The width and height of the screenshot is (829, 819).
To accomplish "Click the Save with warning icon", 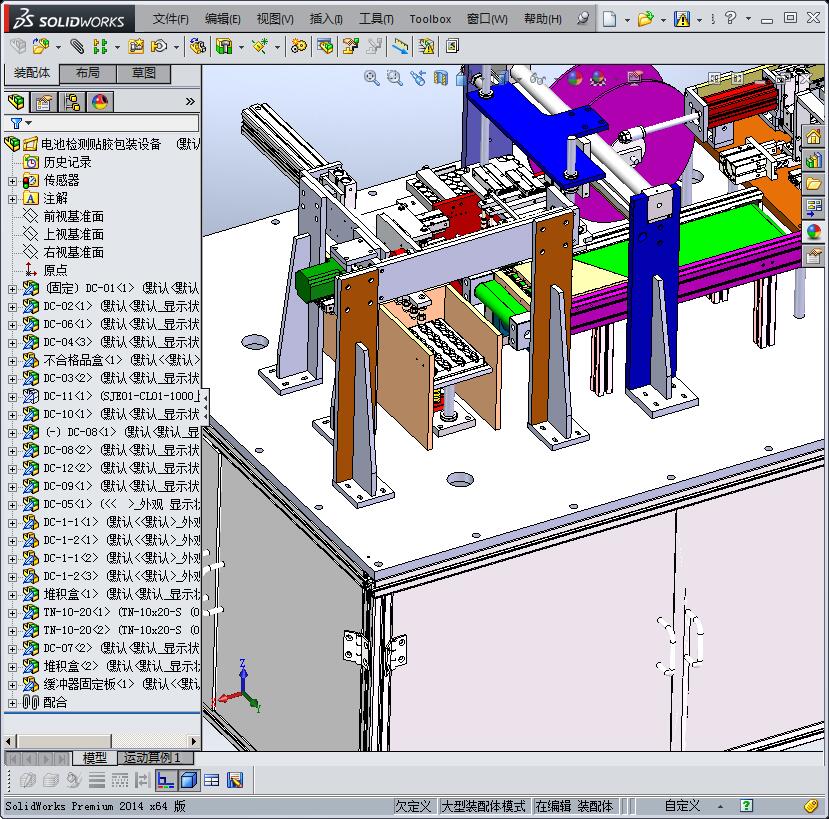I will pos(682,19).
